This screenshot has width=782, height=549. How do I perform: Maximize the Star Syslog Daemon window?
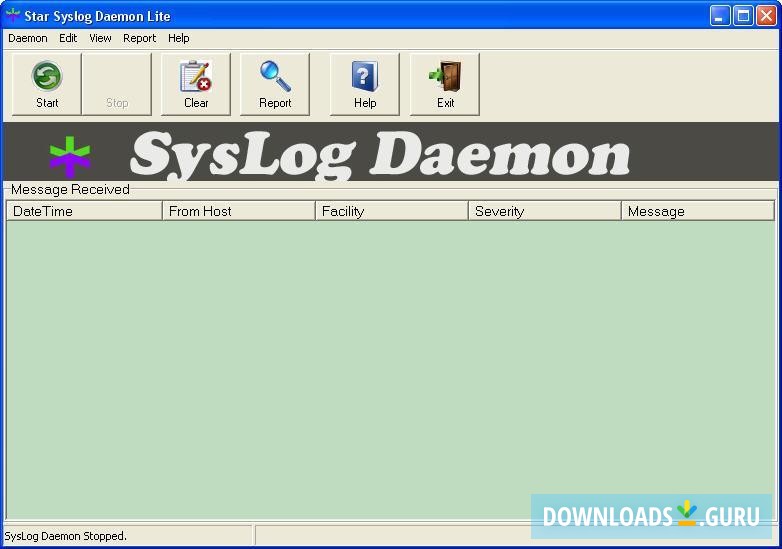[743, 16]
